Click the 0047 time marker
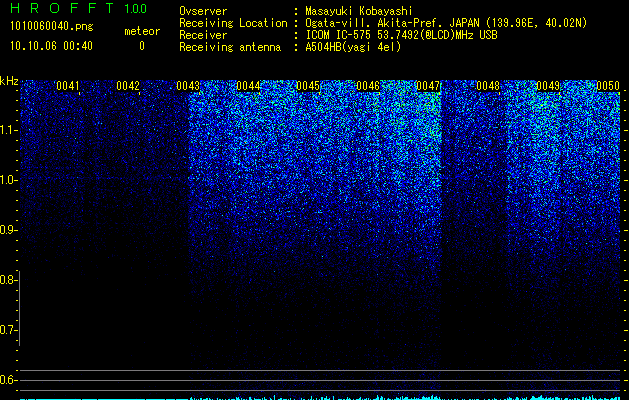This screenshot has height=400, width=629. click(428, 86)
